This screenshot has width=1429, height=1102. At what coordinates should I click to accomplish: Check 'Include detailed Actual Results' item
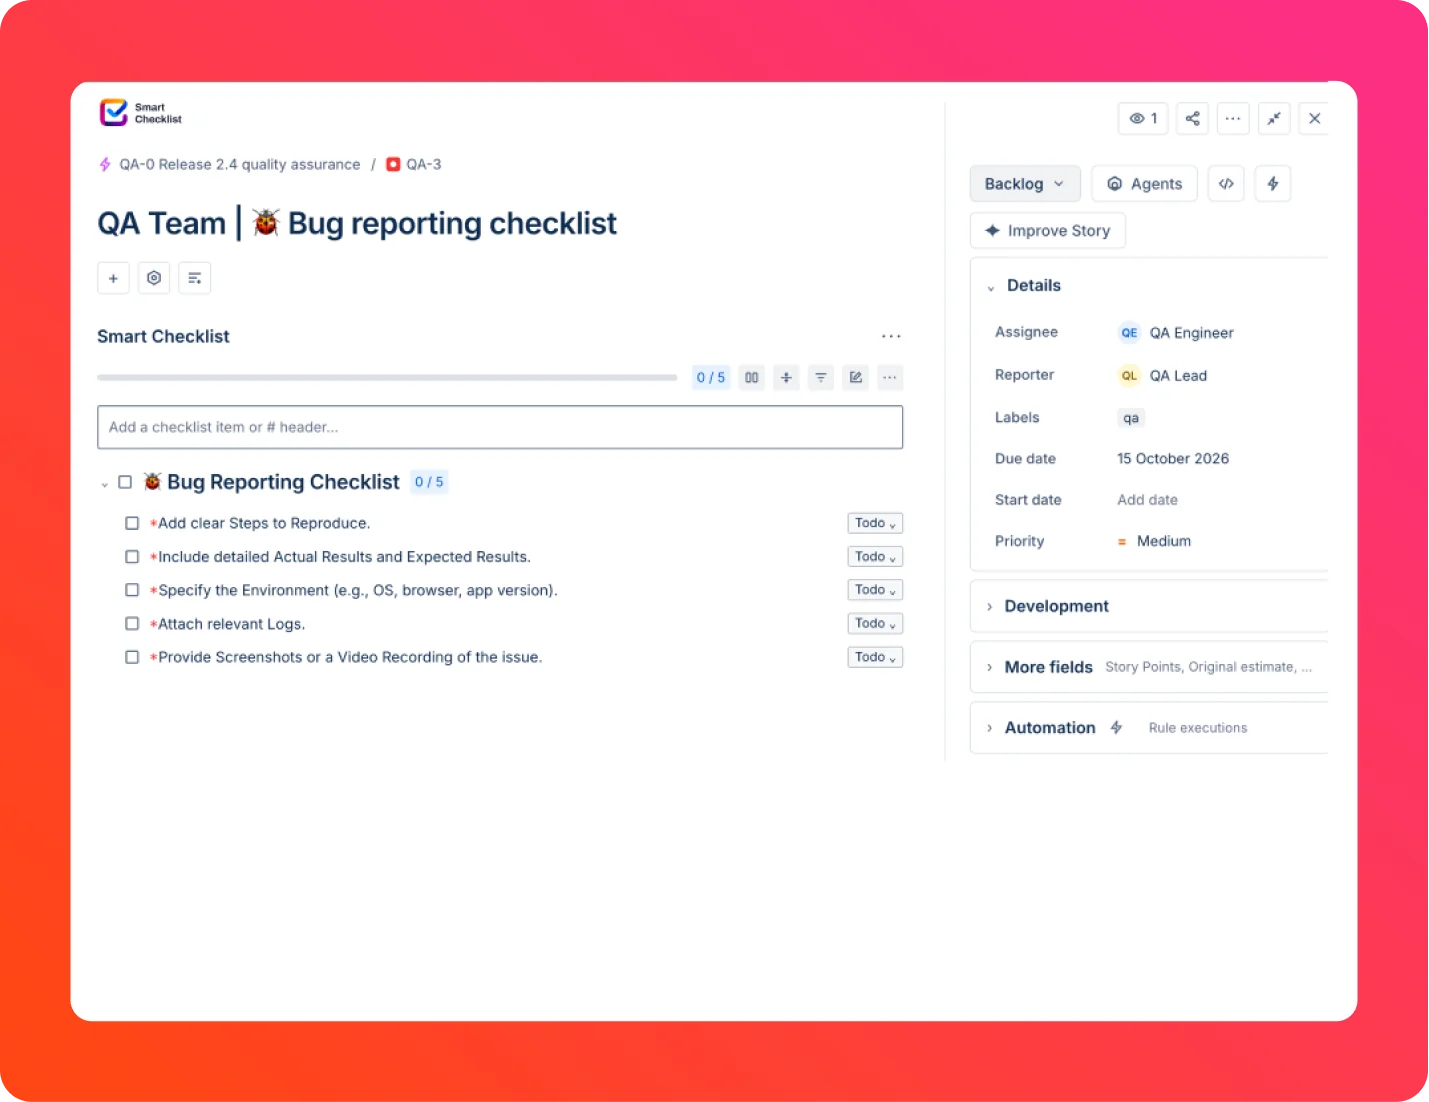[x=132, y=557]
